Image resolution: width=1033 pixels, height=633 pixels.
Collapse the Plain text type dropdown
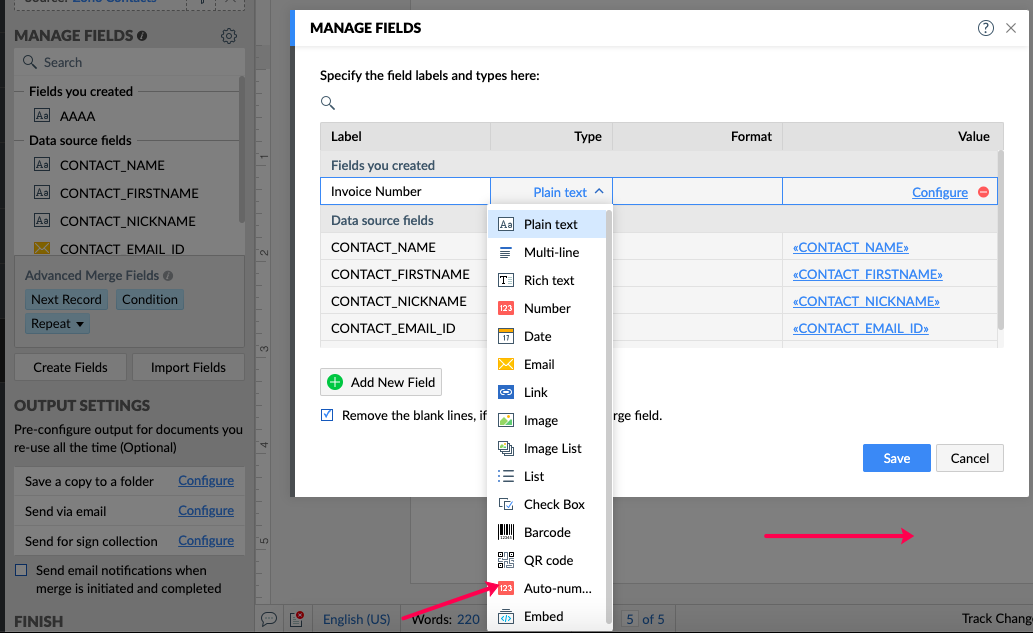(568, 192)
